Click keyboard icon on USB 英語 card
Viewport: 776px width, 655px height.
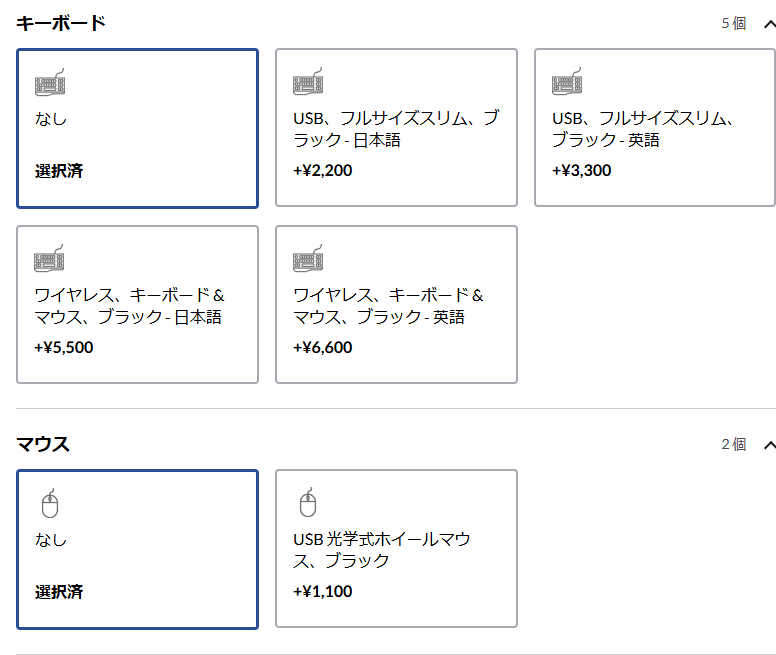pyautogui.click(x=567, y=82)
